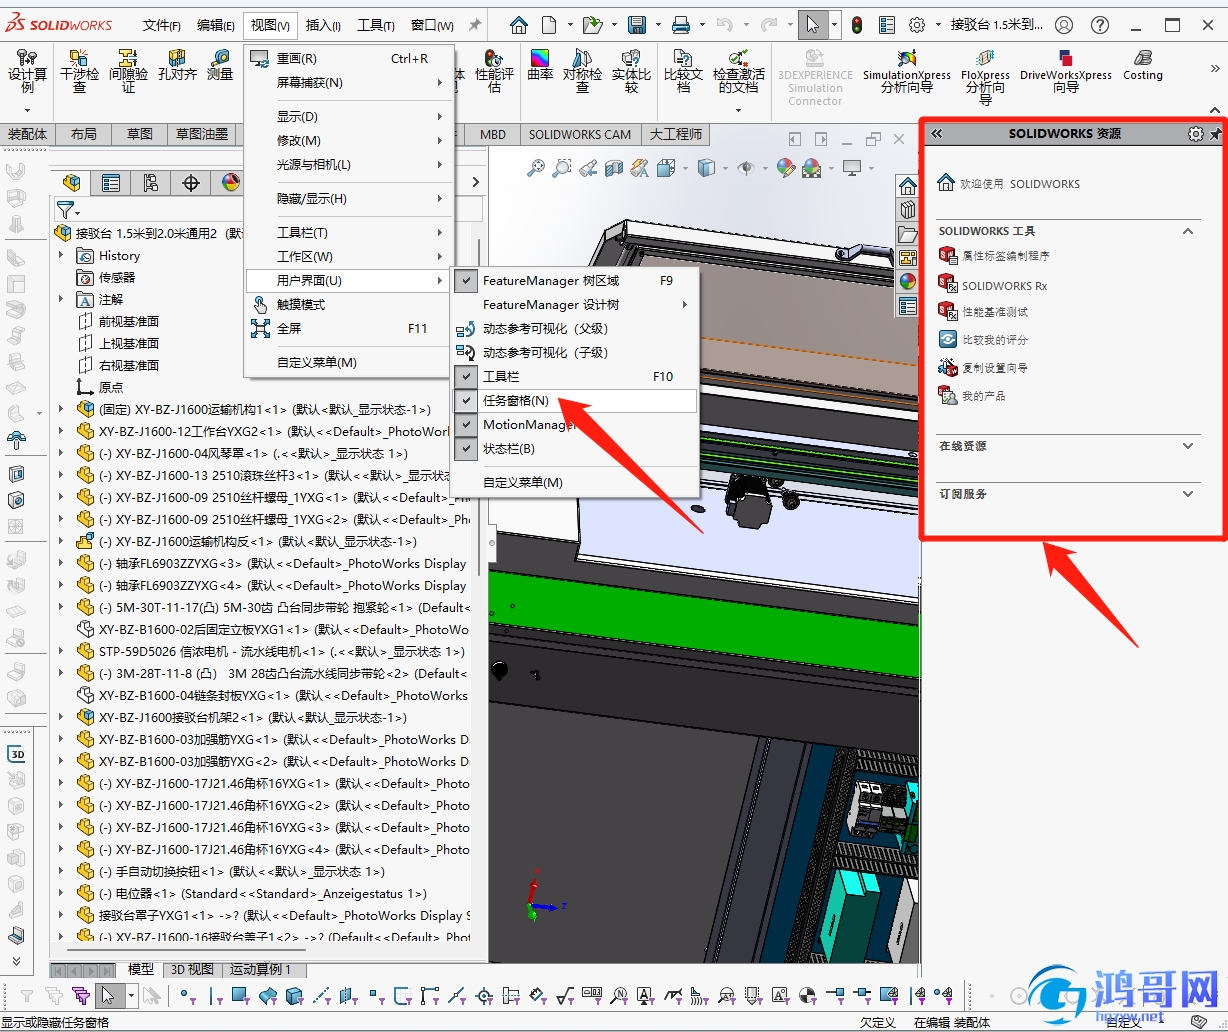Open 复制设置向导 in the task pane

(x=995, y=368)
